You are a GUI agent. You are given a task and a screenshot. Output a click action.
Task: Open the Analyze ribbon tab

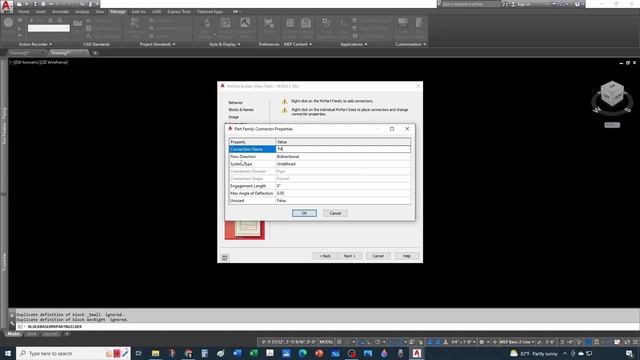tap(82, 12)
